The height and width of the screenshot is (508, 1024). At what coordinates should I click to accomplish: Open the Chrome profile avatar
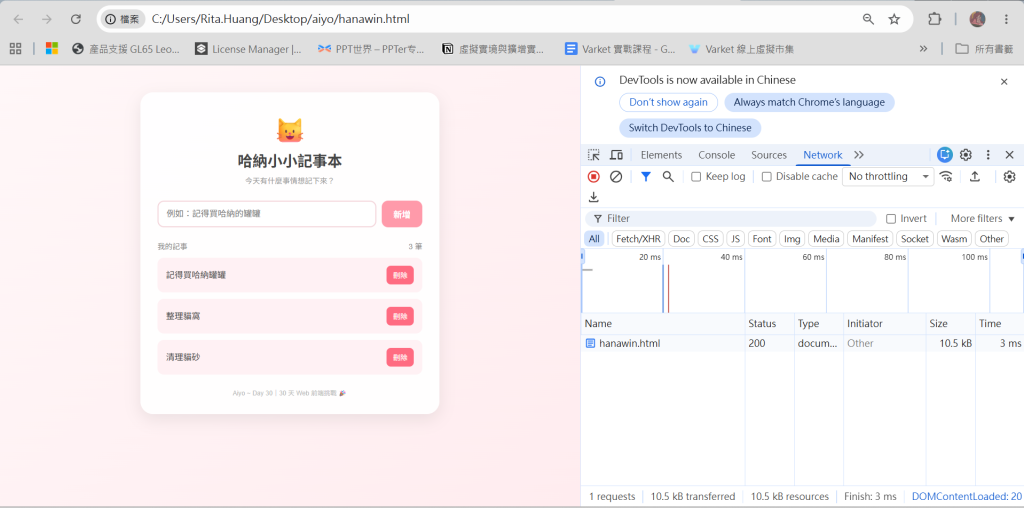click(x=977, y=19)
